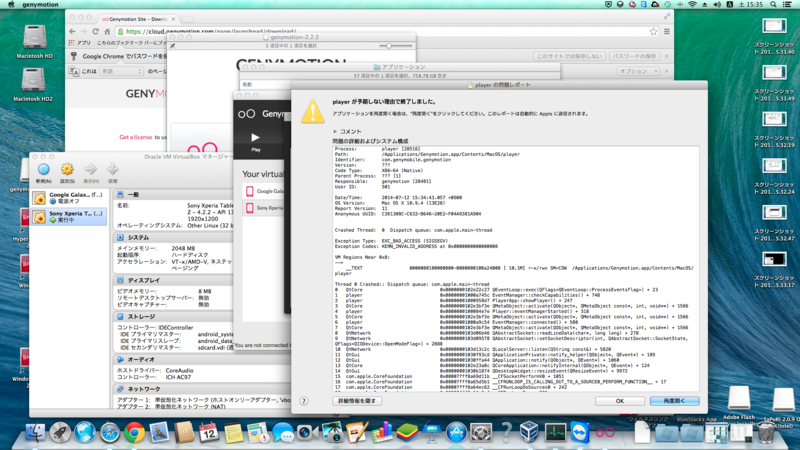Open TeamViewer from the Dock

pyautogui.click(x=580, y=432)
